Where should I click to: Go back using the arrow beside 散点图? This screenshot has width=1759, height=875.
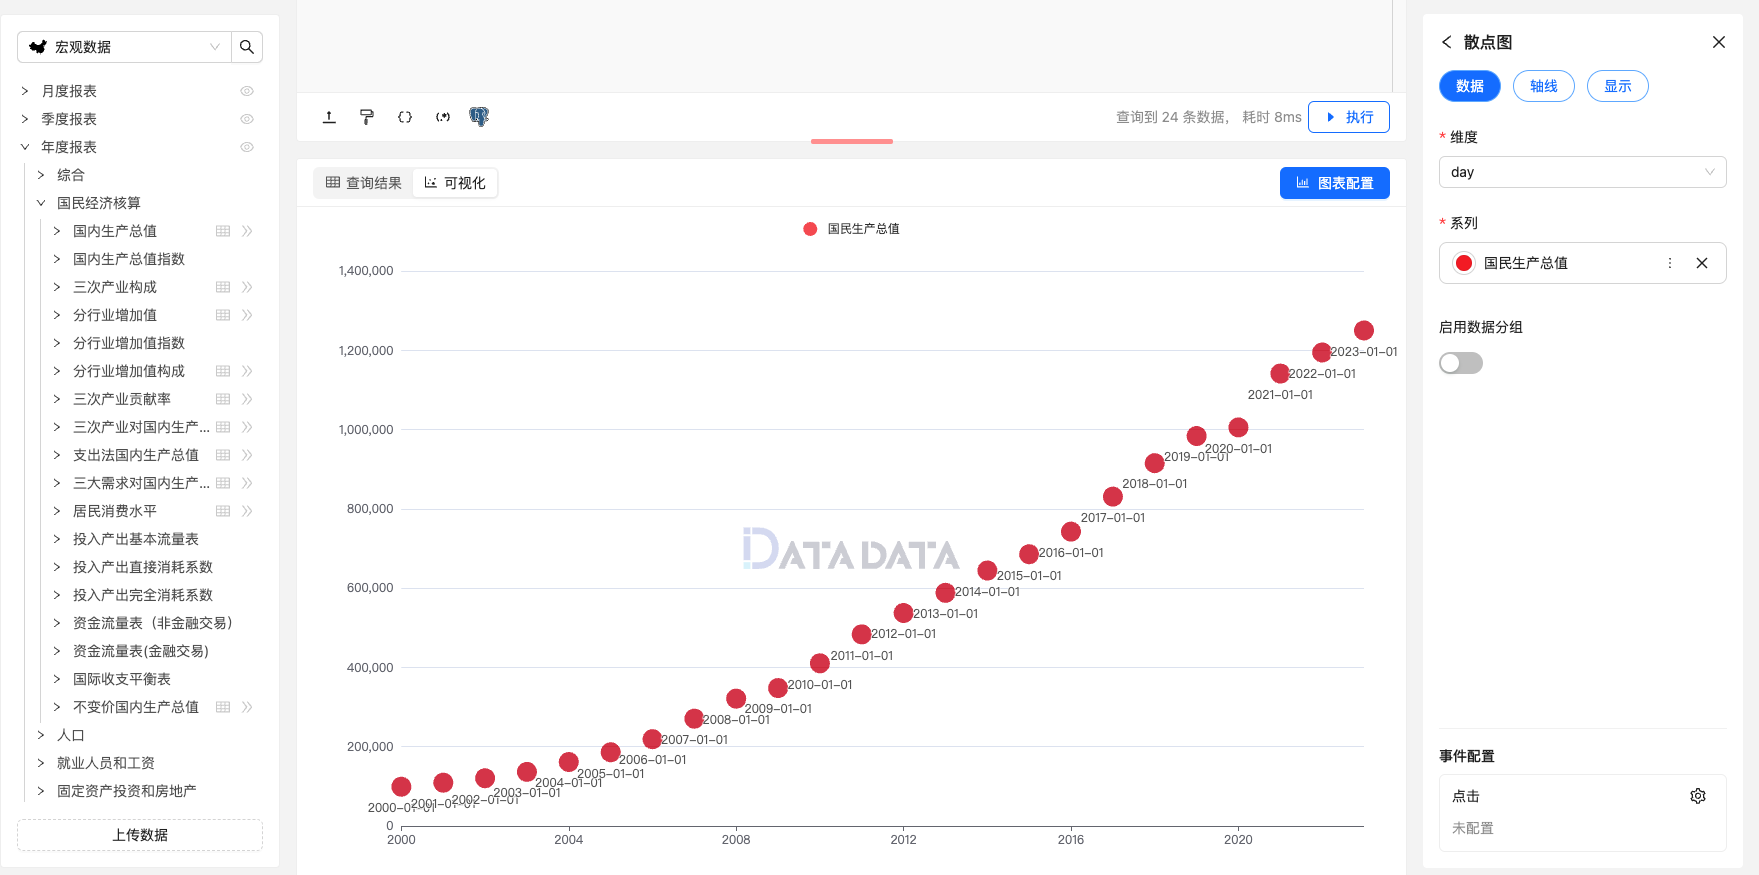tap(1446, 42)
